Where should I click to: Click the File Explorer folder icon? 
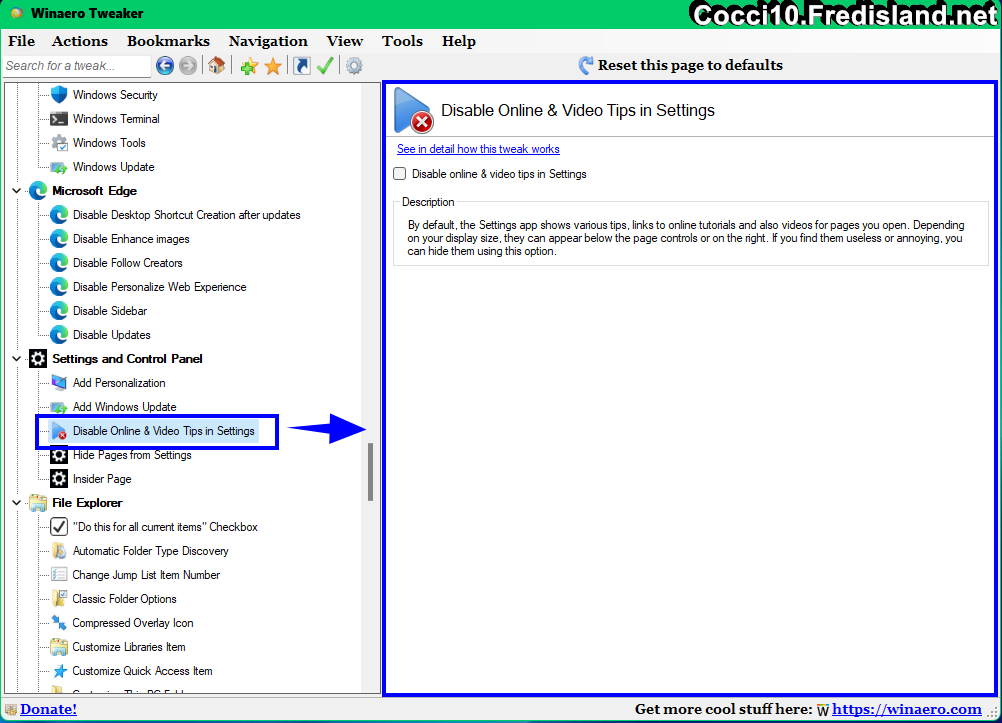pos(38,503)
